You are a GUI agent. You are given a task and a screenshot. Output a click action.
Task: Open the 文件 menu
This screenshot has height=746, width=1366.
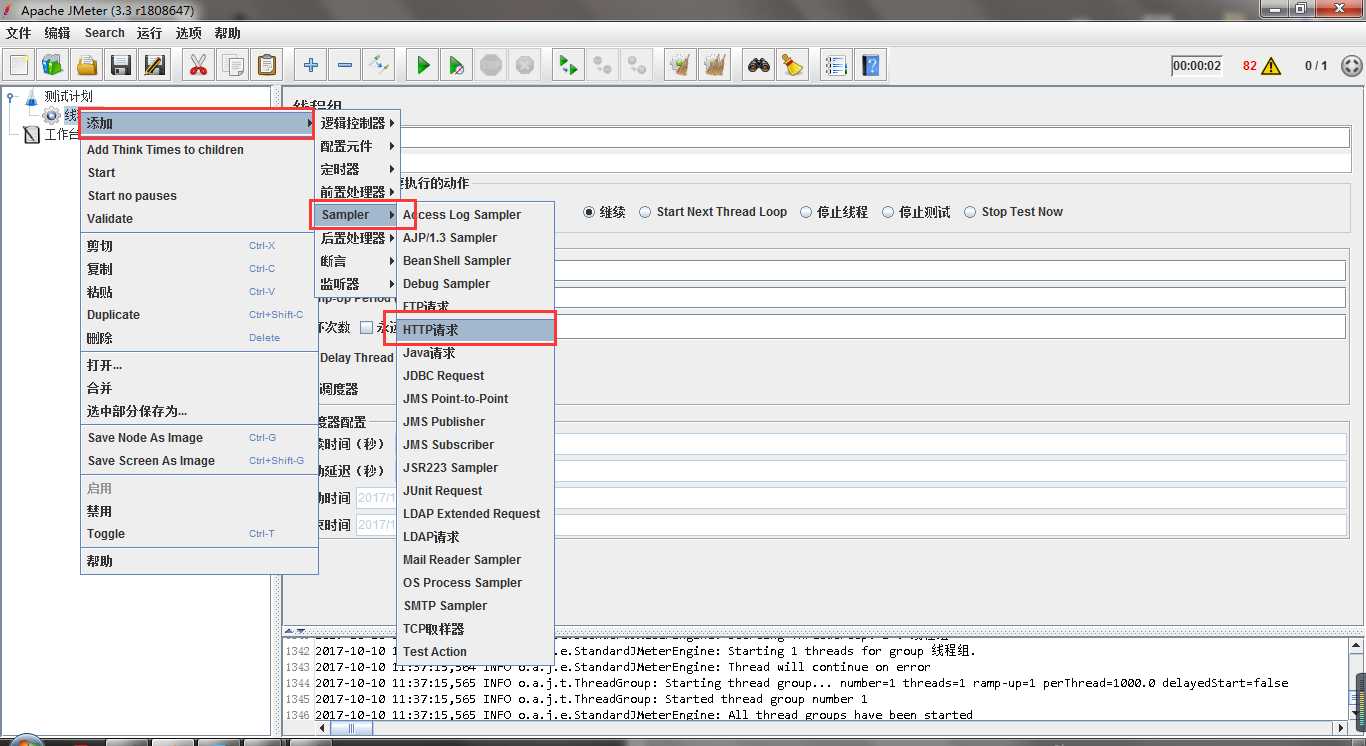click(19, 33)
